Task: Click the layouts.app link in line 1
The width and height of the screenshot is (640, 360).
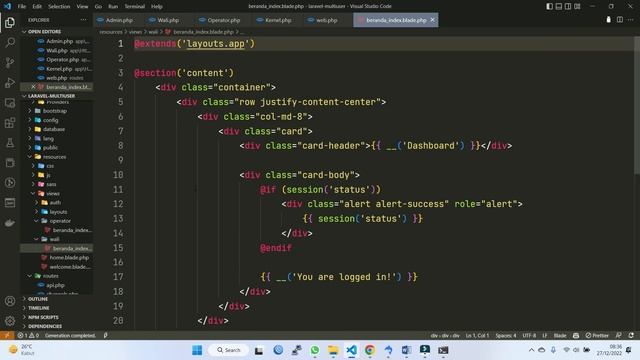Action: 216,44
